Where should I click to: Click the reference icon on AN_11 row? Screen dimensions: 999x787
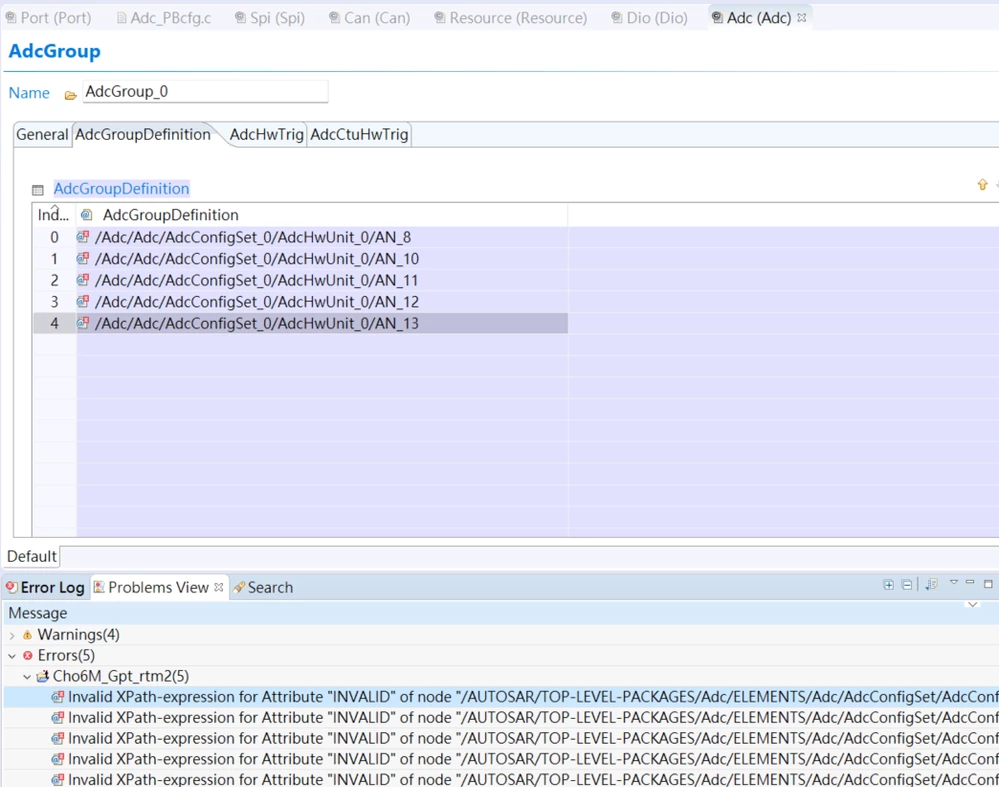83,280
